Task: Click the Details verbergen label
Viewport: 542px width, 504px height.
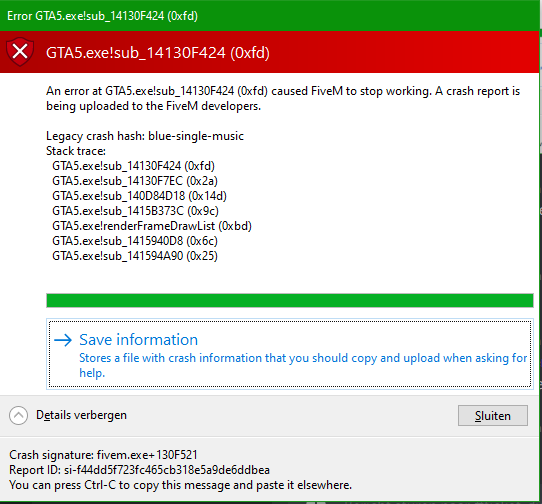Action: 81,415
